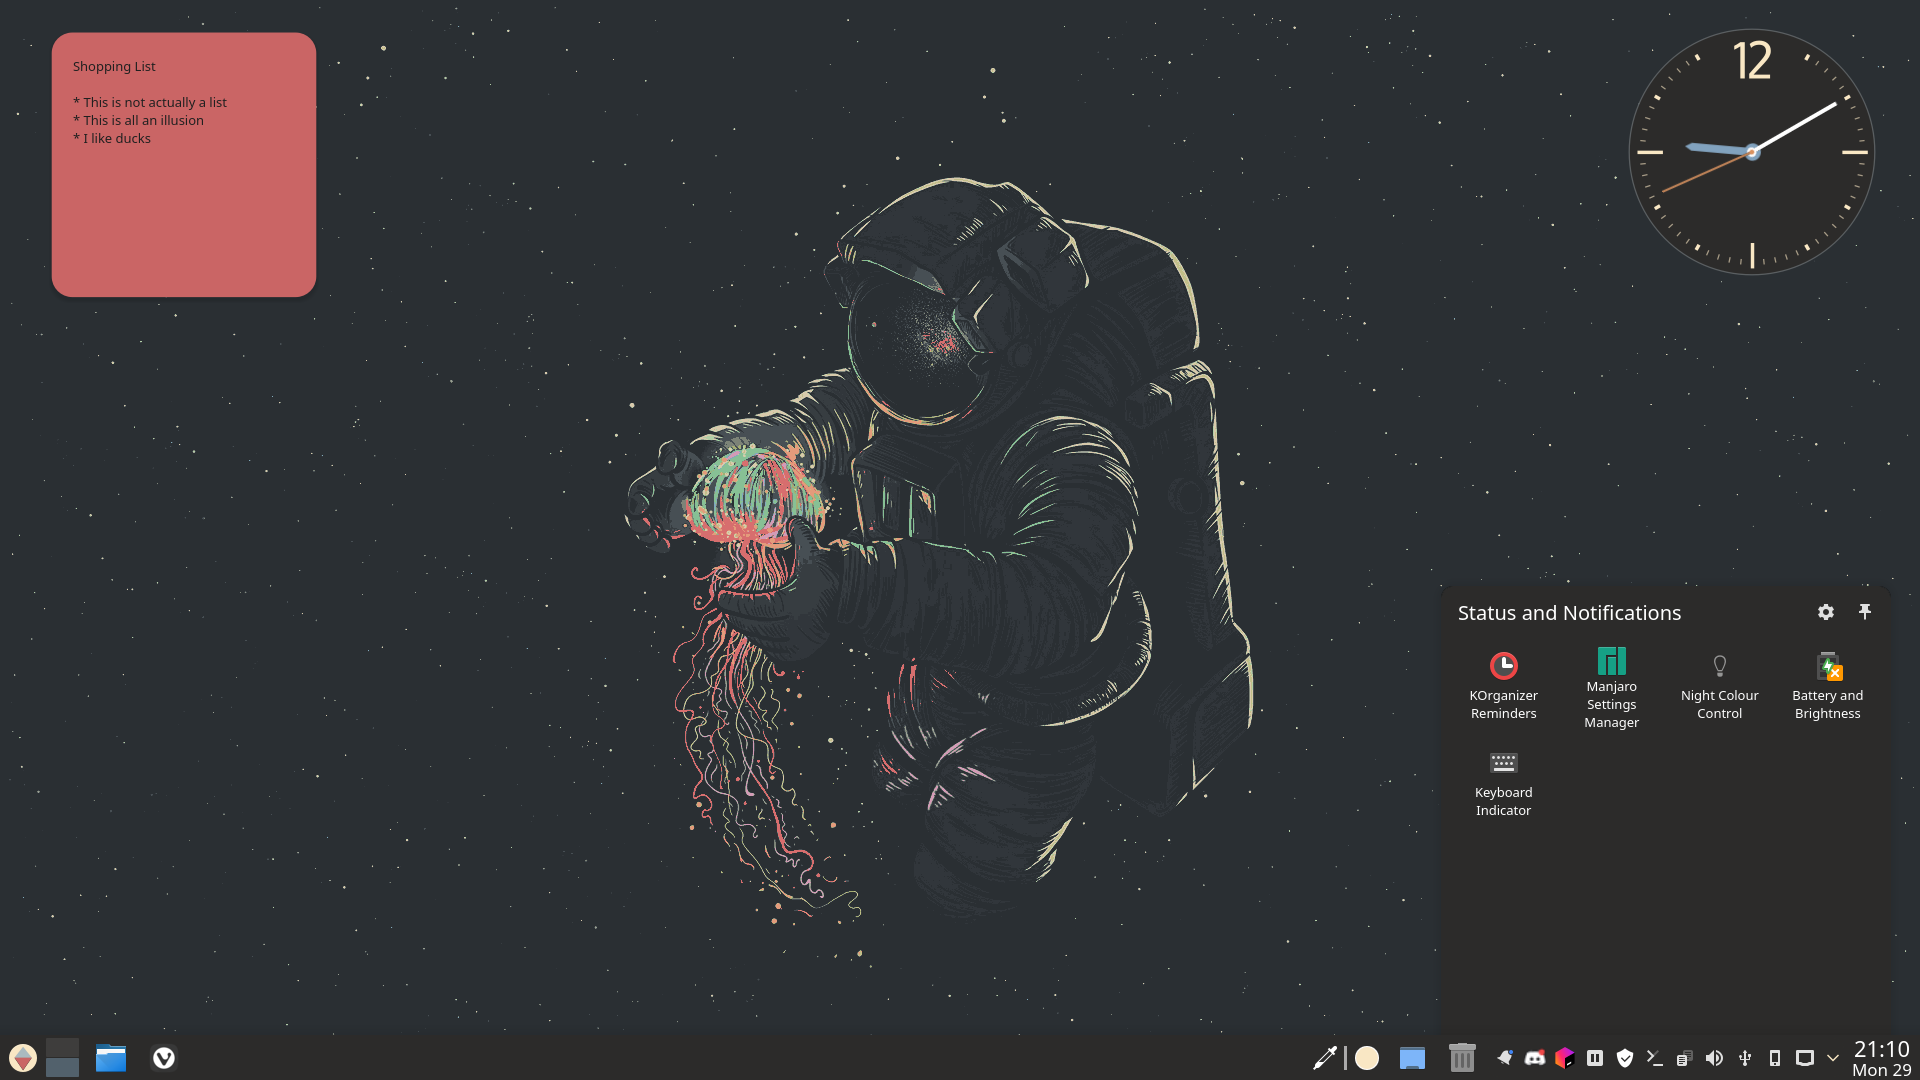
Task: Open the application launcher menu
Action: click(22, 1057)
